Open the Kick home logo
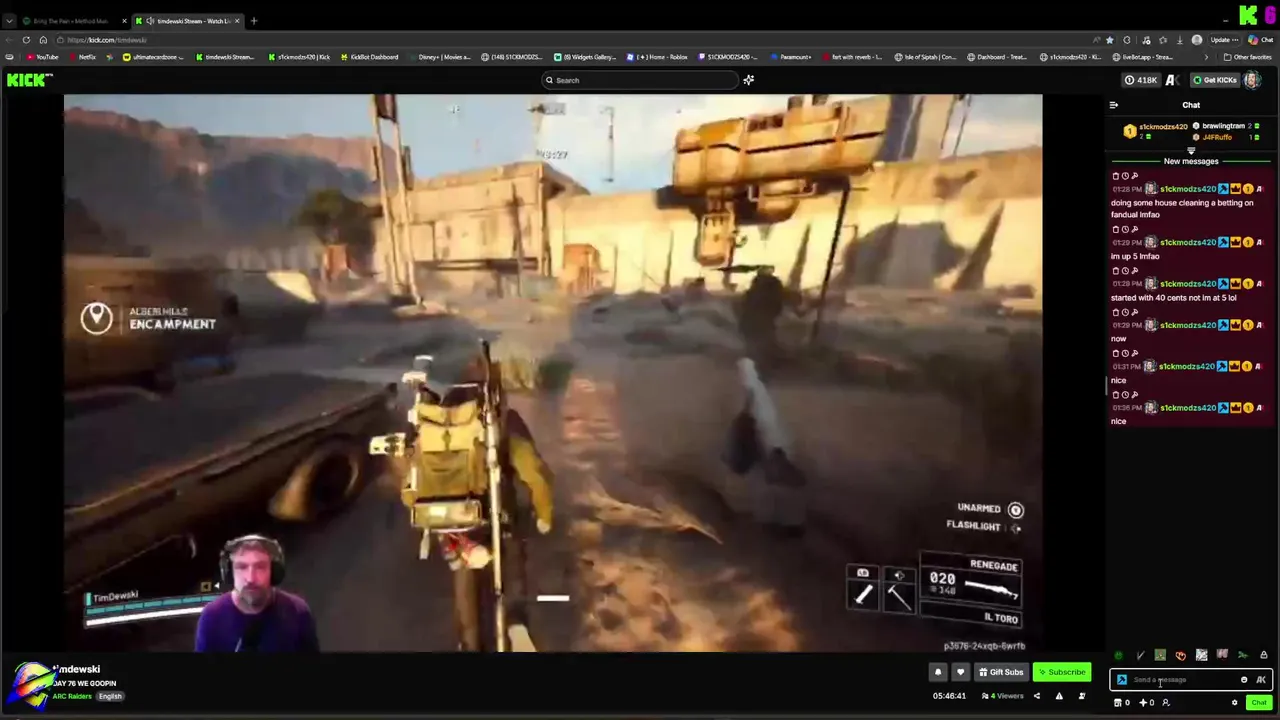 coord(29,80)
